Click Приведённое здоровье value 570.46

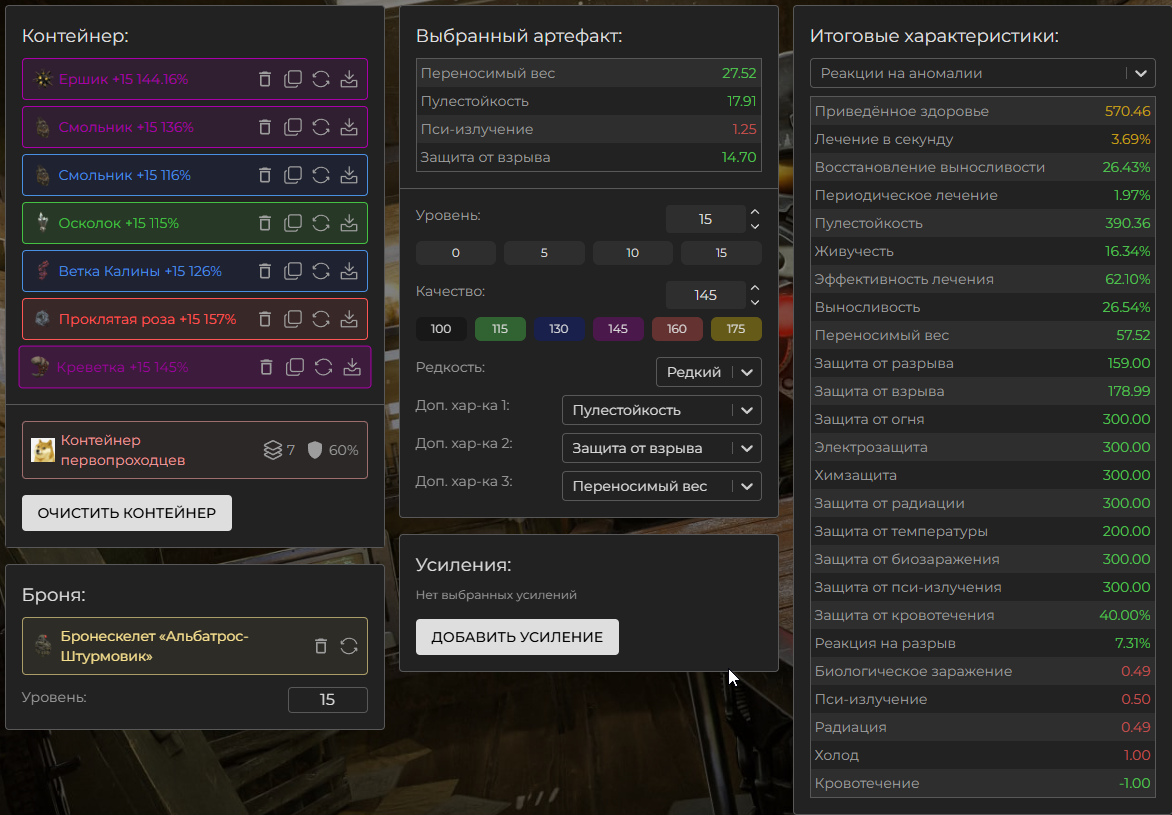click(x=1127, y=111)
